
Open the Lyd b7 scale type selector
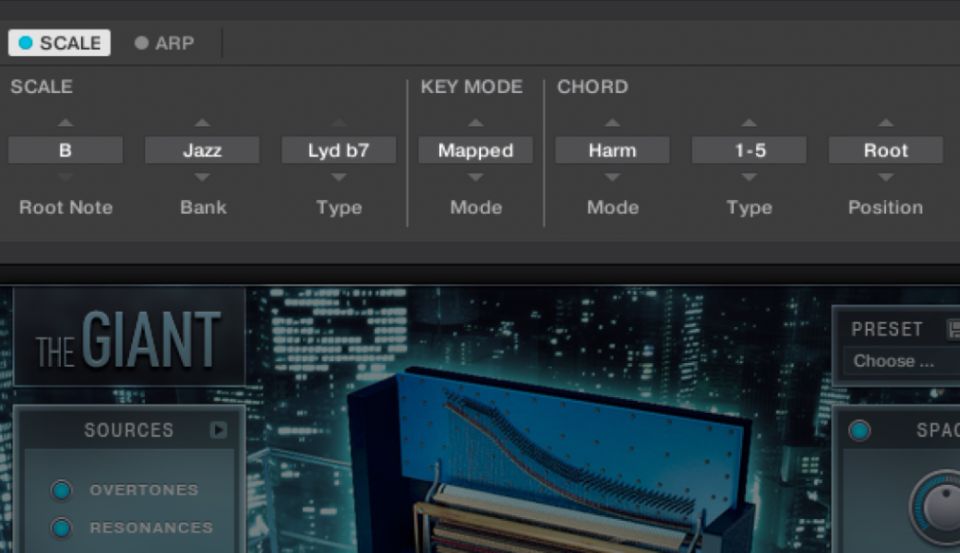point(339,150)
